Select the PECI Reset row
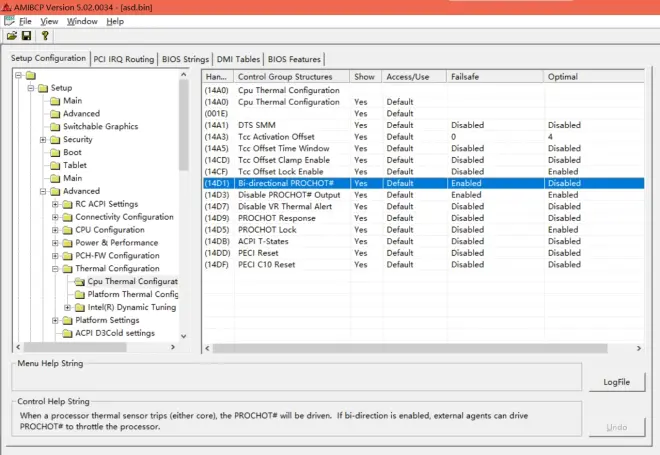Viewport: 660px width, 455px height. pos(423,253)
